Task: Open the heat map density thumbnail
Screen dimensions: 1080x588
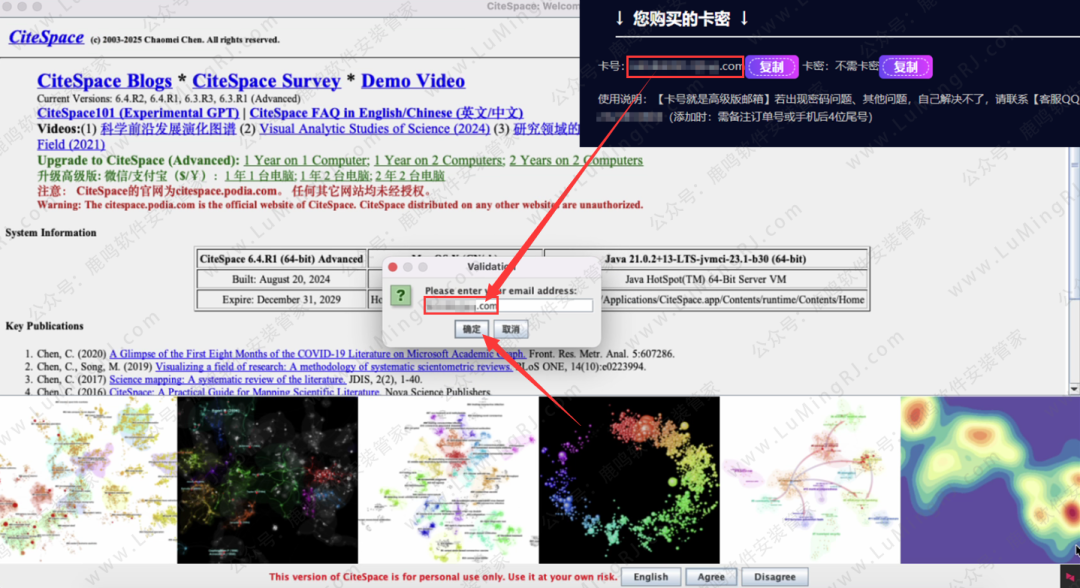Action: coord(990,480)
